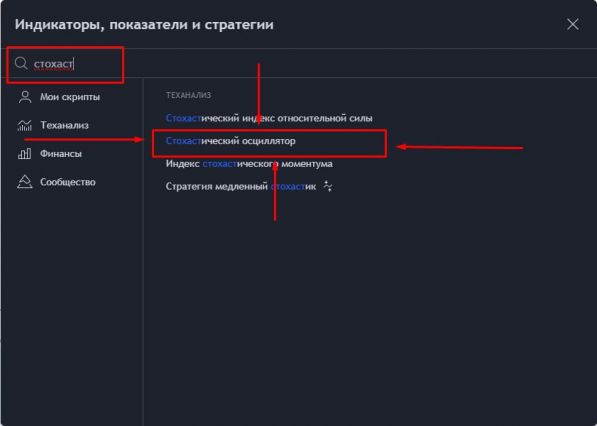Click the Сообщество community icon

coord(25,182)
